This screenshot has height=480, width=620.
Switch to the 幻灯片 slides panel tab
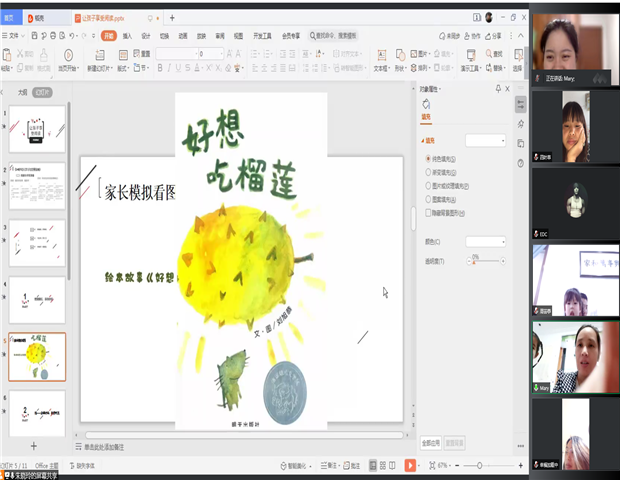42,91
